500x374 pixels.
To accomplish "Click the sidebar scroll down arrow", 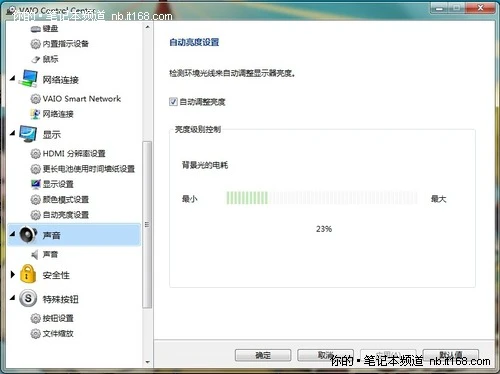I will coord(147,362).
